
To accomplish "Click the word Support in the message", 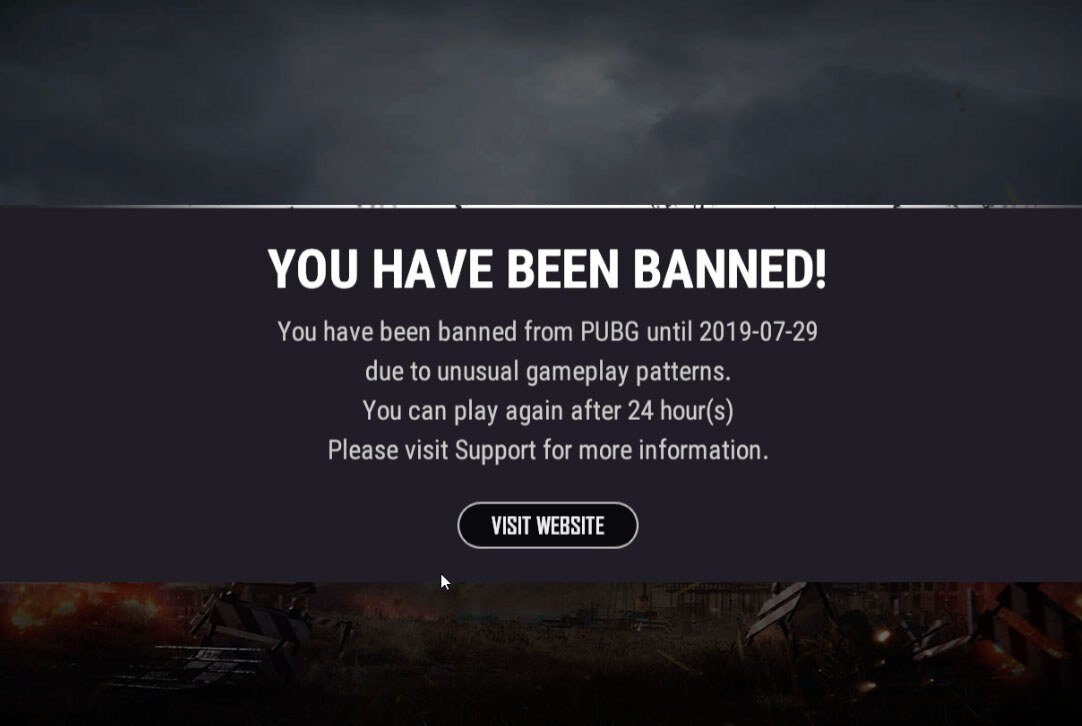I will [x=495, y=451].
